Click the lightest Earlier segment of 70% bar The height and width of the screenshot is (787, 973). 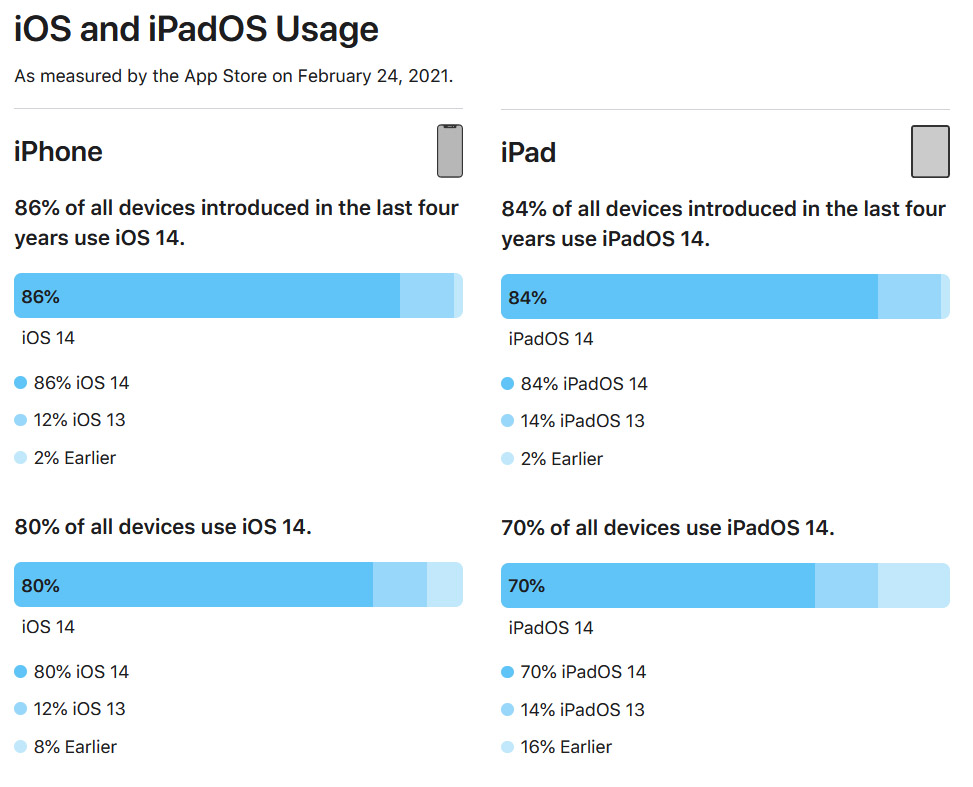(914, 585)
